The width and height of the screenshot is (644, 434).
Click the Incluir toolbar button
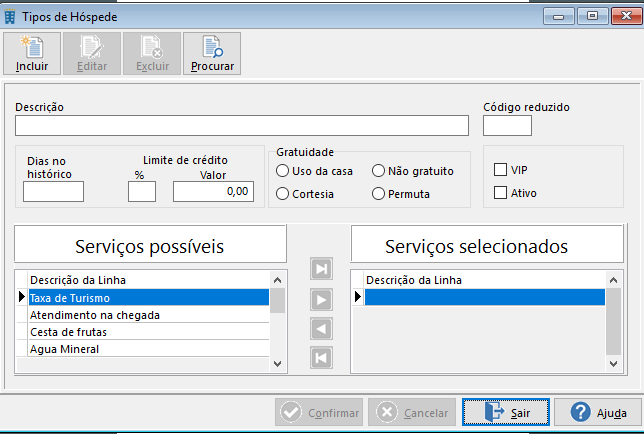[x=32, y=54]
